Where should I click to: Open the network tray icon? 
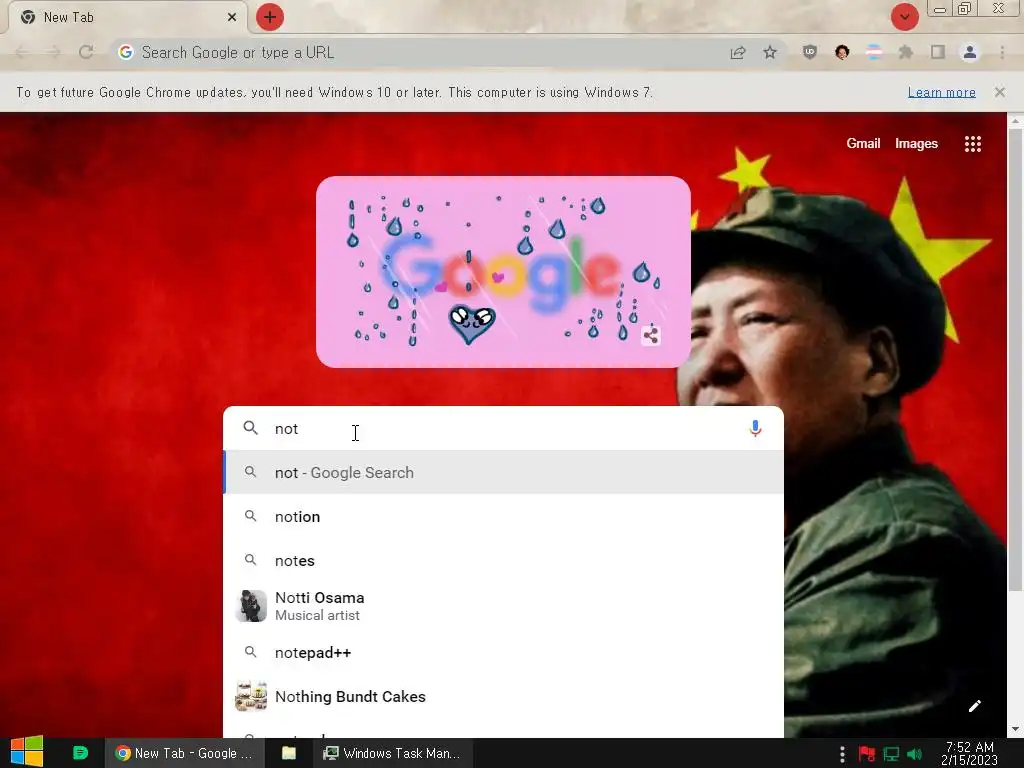(891, 754)
